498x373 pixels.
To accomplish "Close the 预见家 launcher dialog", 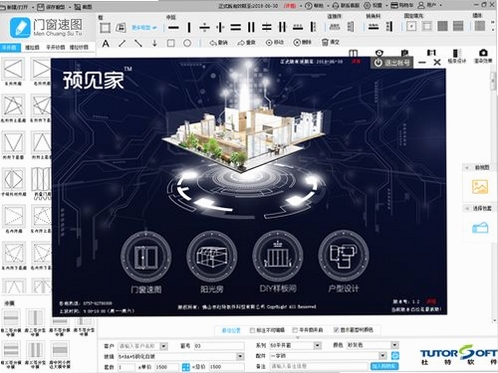I will click(x=437, y=62).
